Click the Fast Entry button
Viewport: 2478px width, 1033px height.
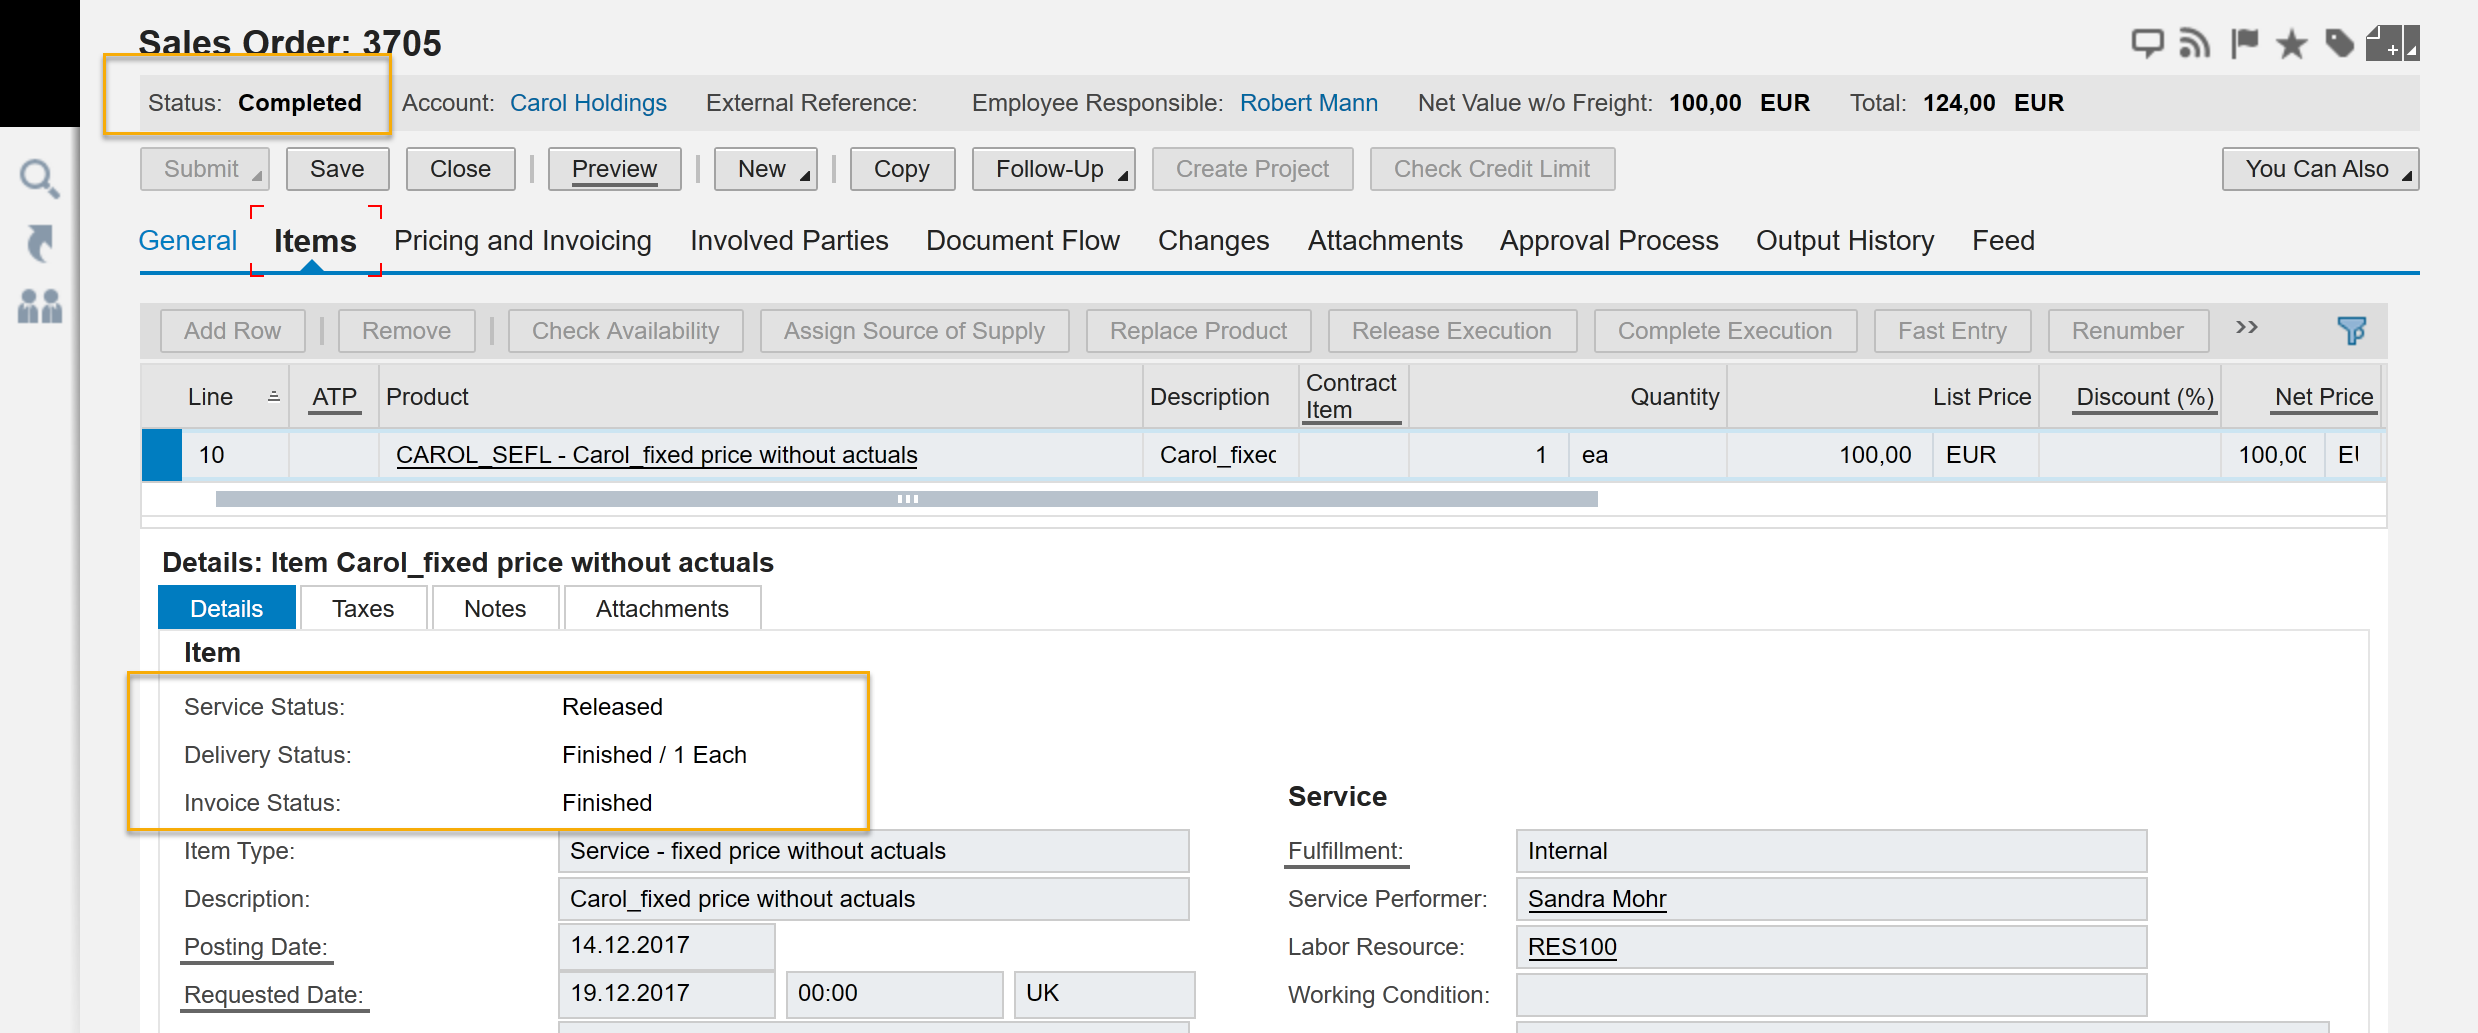[x=1952, y=331]
